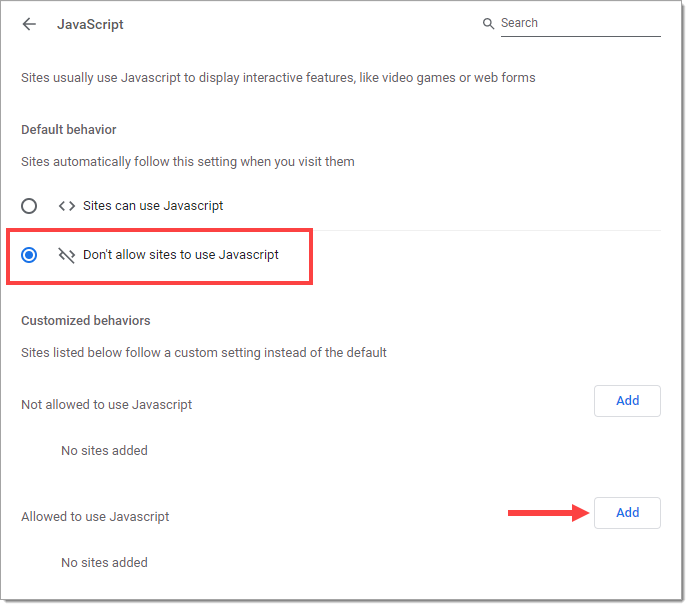Focus the Search settings text field
689x607 pixels.
[580, 23]
